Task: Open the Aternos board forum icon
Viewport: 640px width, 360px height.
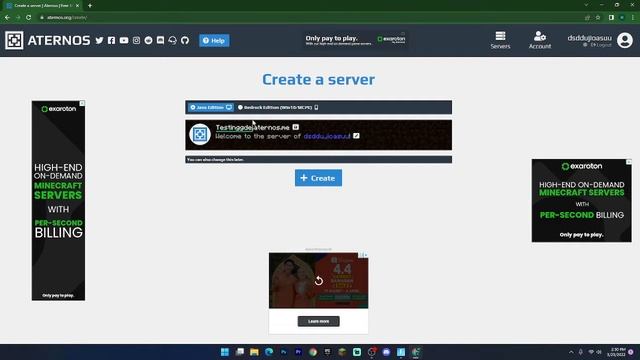Action: coord(160,40)
